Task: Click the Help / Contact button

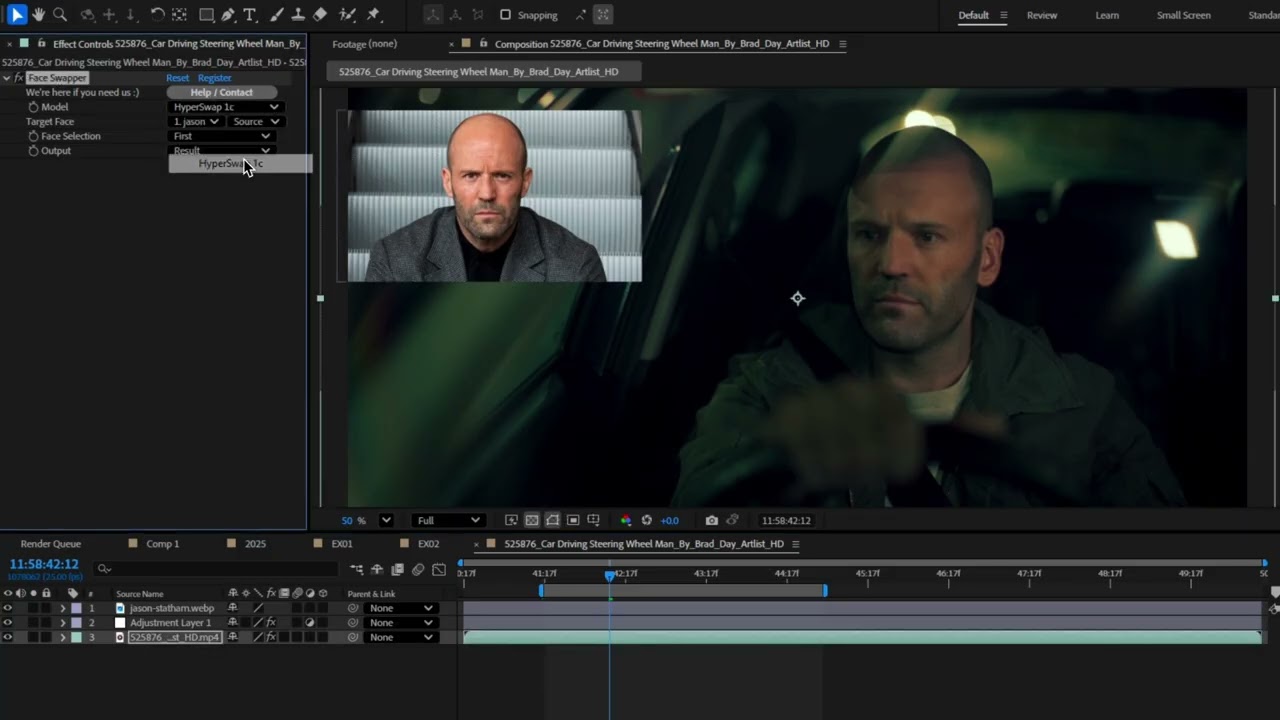Action: (x=222, y=92)
